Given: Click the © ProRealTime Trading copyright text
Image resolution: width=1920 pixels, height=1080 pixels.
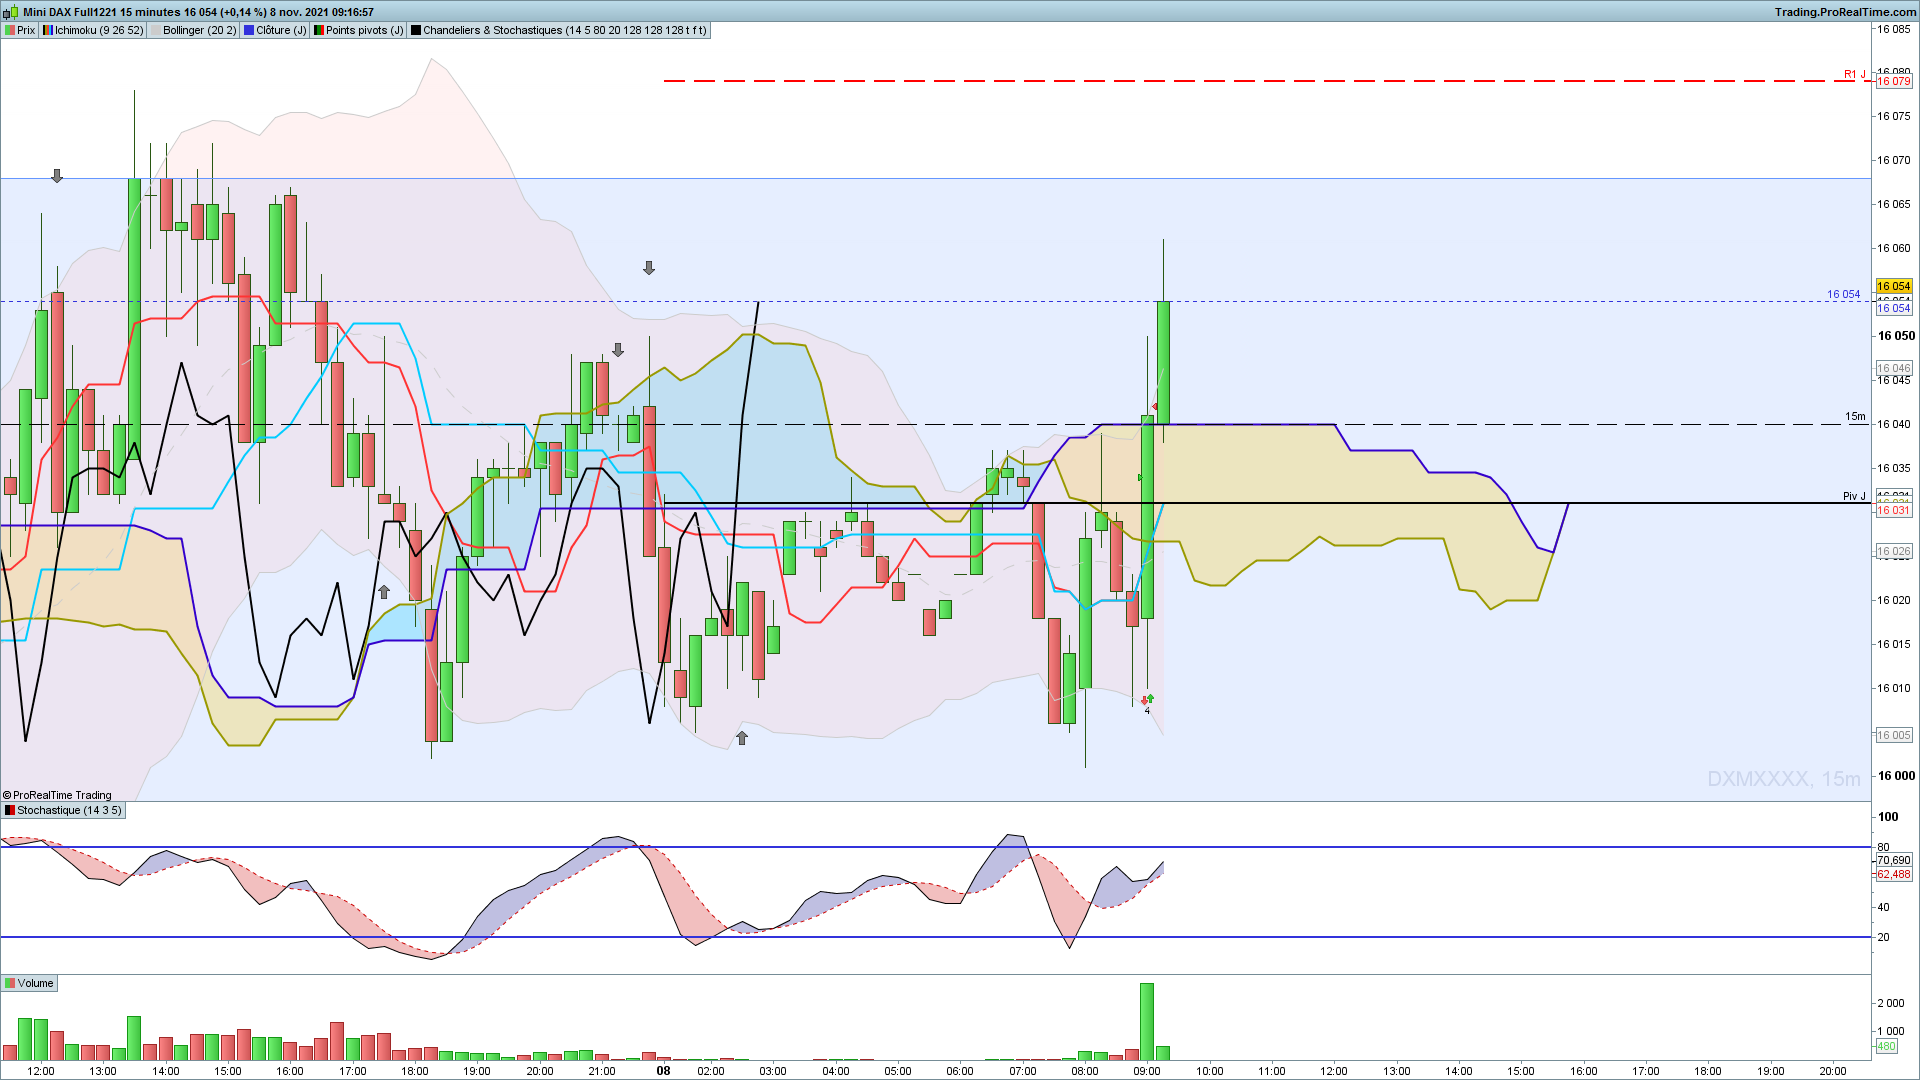Looking at the screenshot, I should (57, 795).
